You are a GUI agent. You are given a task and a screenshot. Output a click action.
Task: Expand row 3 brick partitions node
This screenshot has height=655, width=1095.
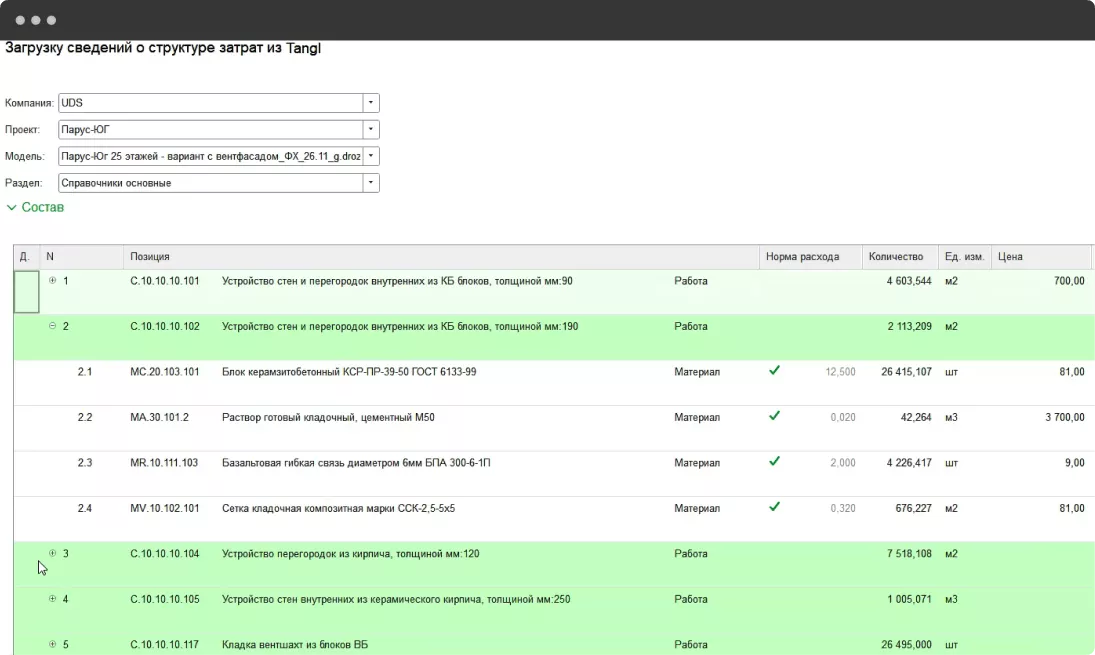[x=53, y=553]
